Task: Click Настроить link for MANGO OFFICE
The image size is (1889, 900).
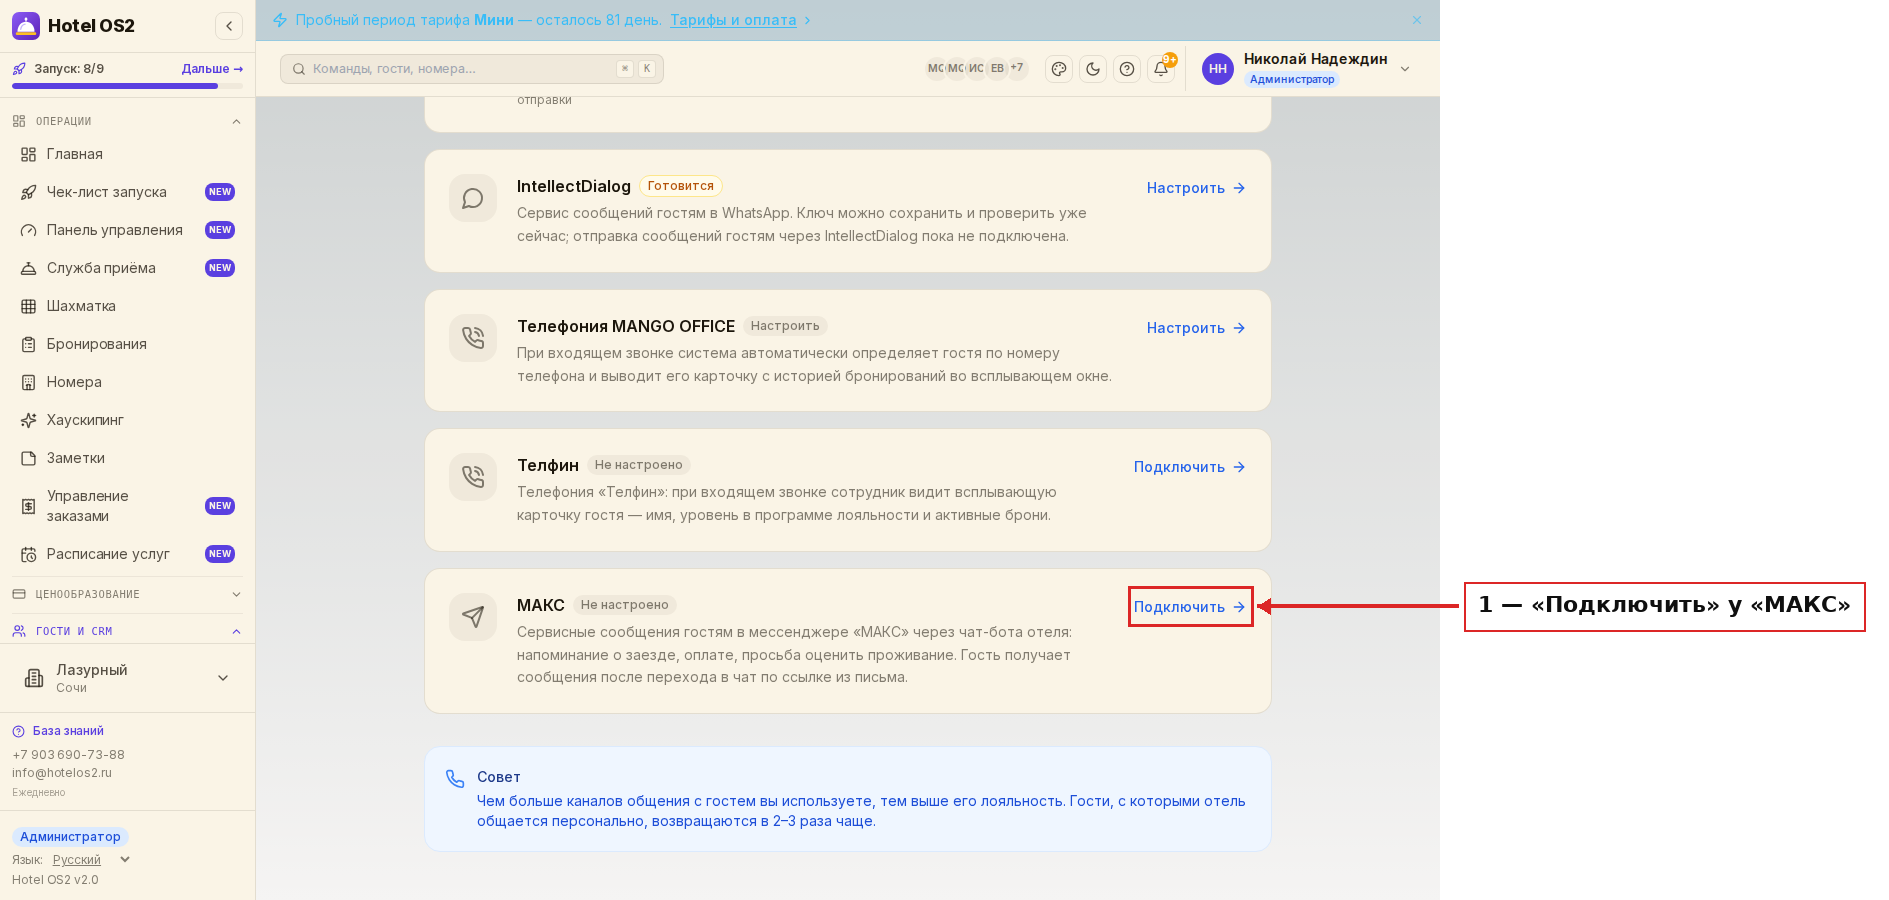Action: [1196, 328]
